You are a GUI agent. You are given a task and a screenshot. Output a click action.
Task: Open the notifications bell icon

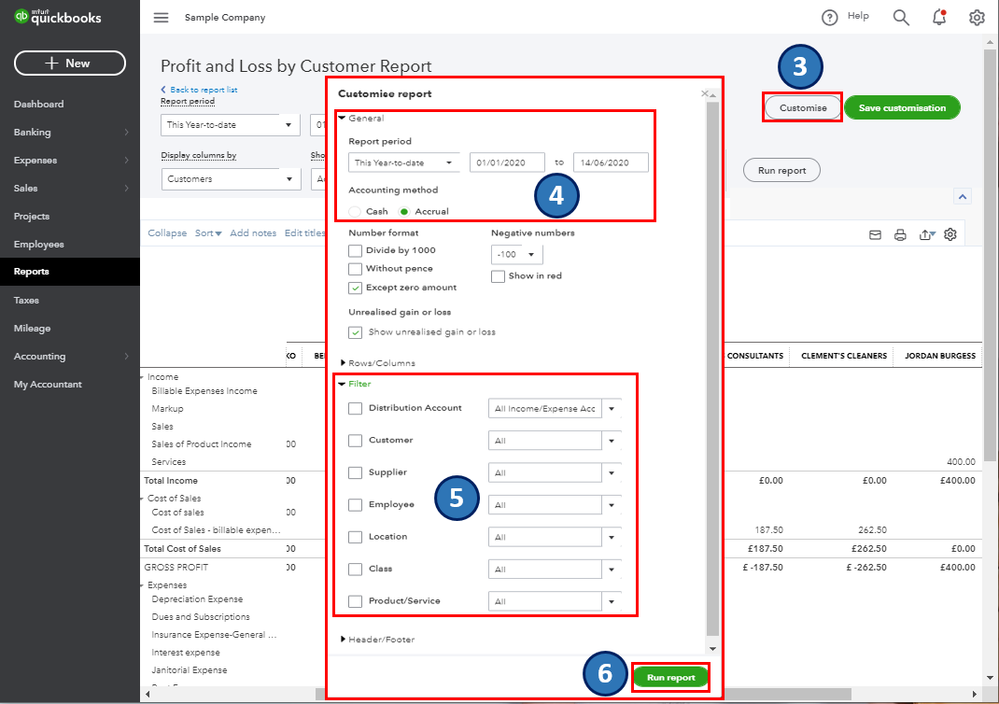pos(939,18)
